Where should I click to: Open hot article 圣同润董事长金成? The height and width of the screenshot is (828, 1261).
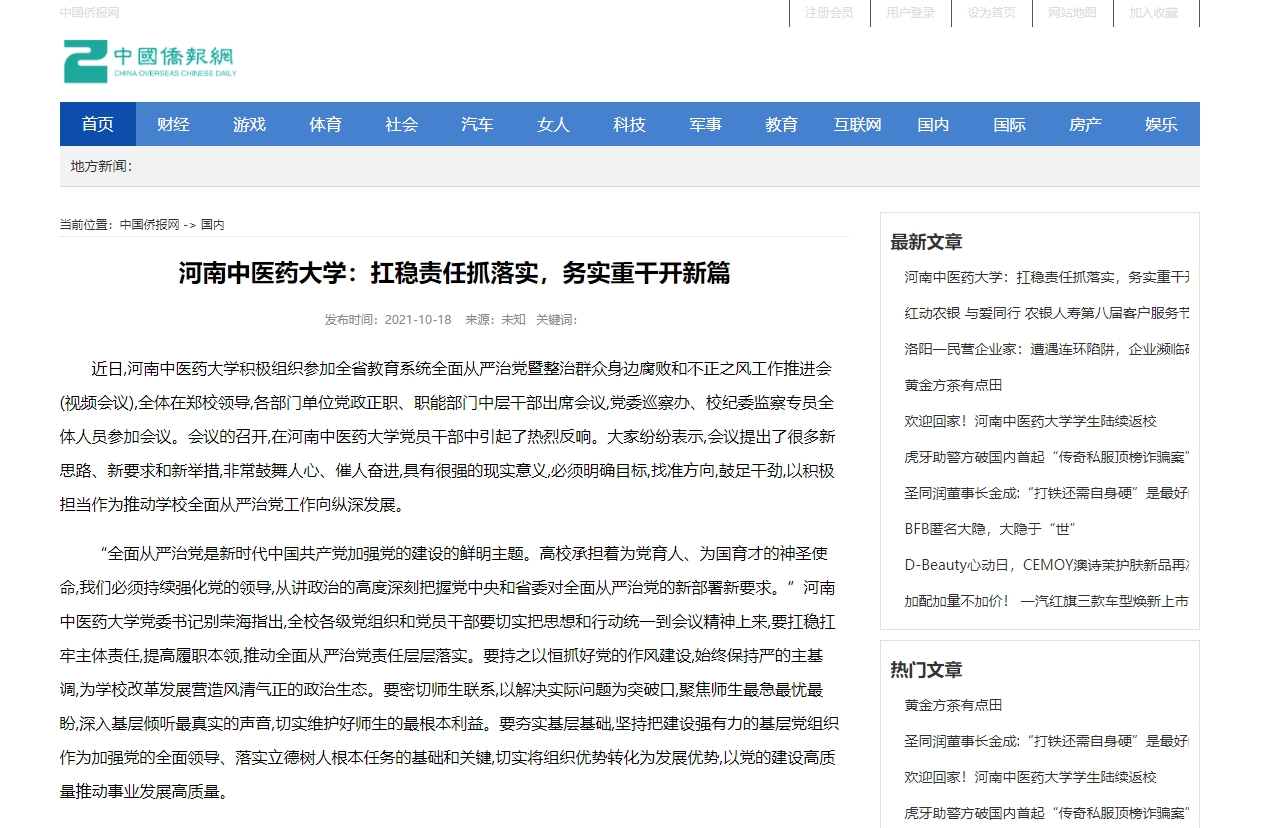(x=1047, y=741)
